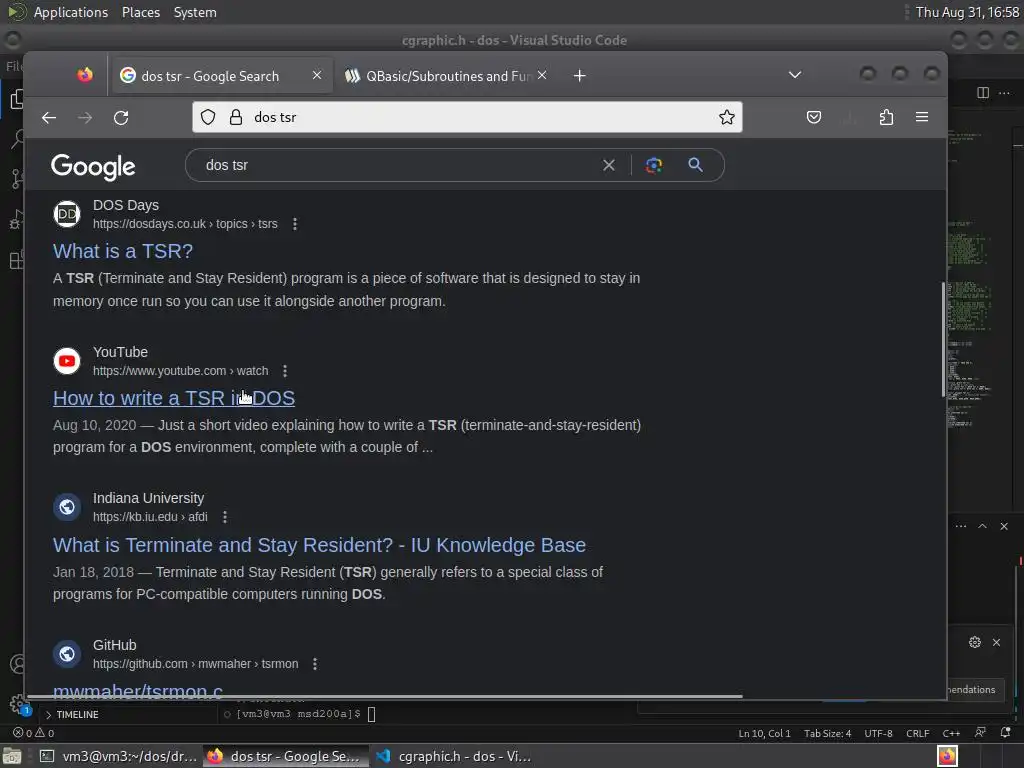Open more options for GitHub result

pos(315,664)
